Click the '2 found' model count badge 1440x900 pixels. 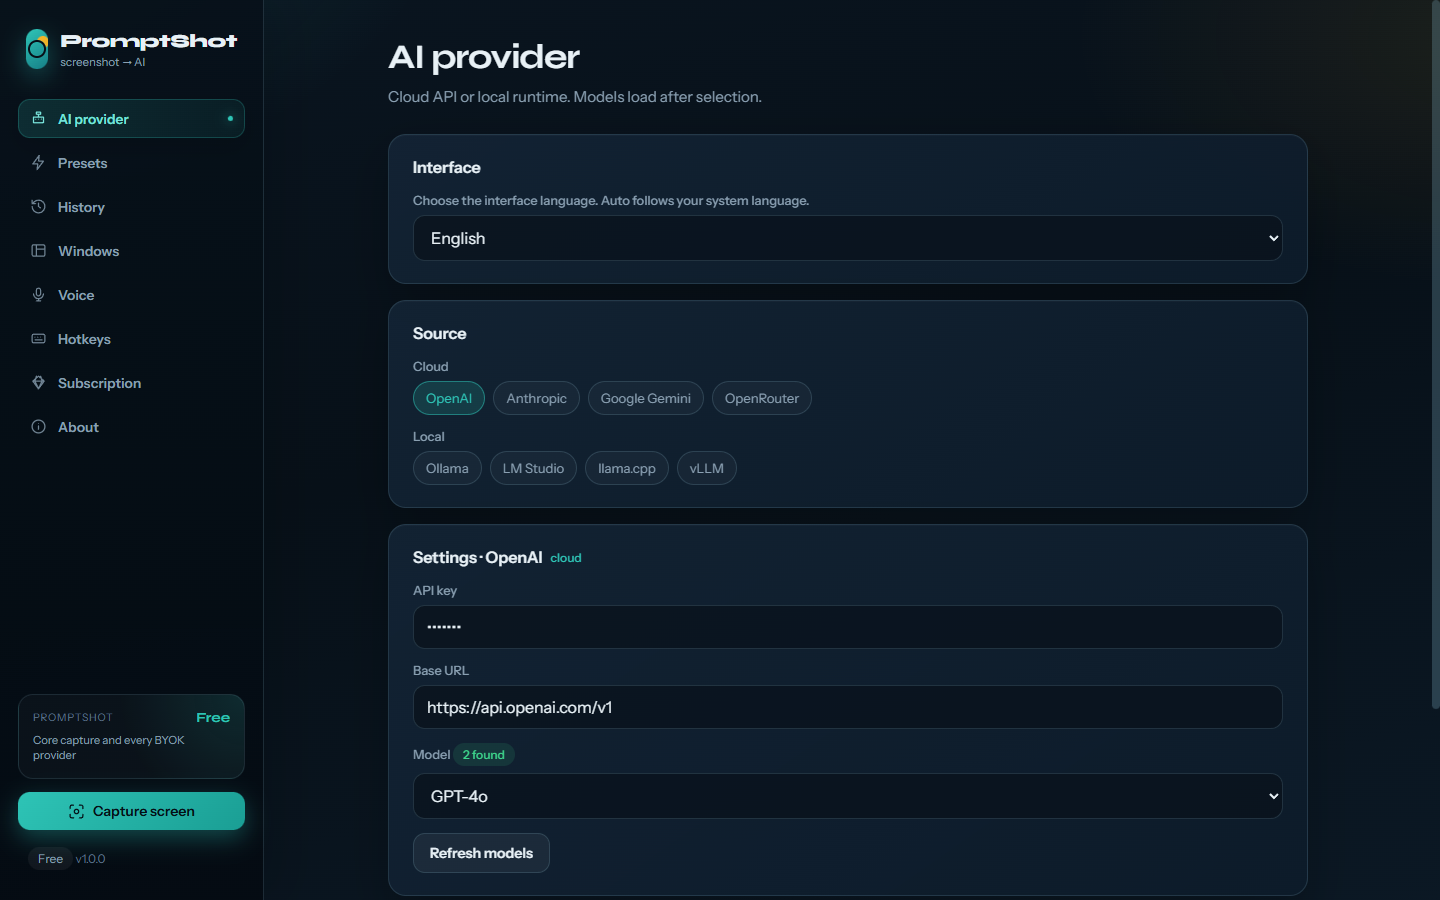pyautogui.click(x=484, y=755)
